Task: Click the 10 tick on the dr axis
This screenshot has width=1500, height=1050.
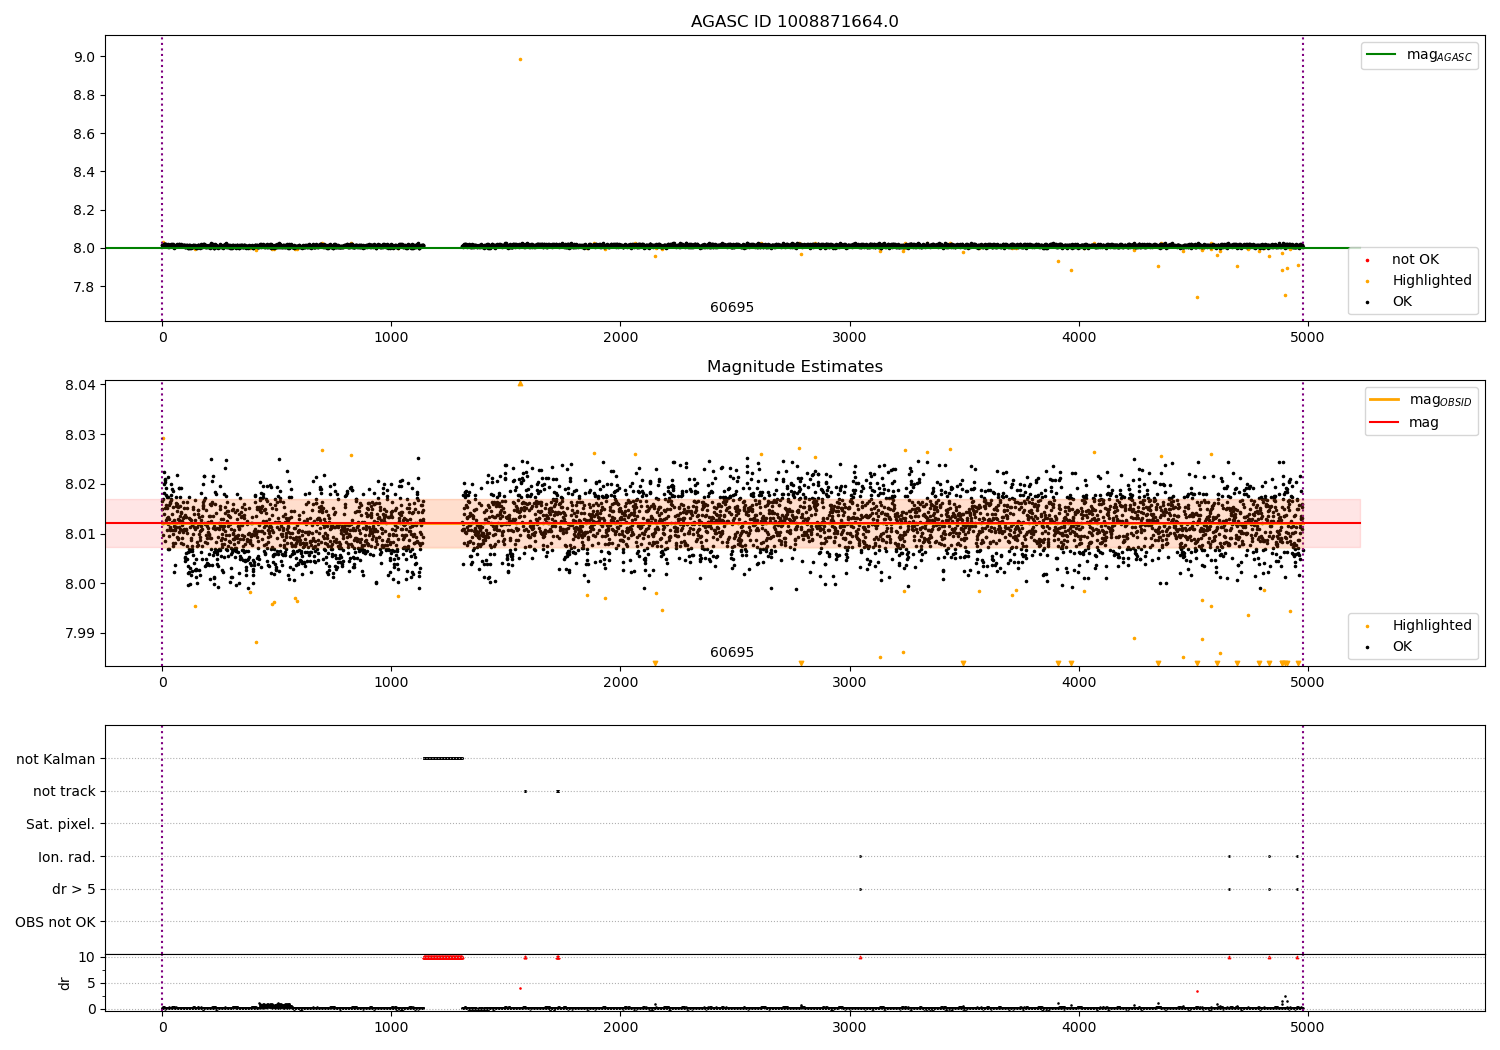Action: pos(87,957)
